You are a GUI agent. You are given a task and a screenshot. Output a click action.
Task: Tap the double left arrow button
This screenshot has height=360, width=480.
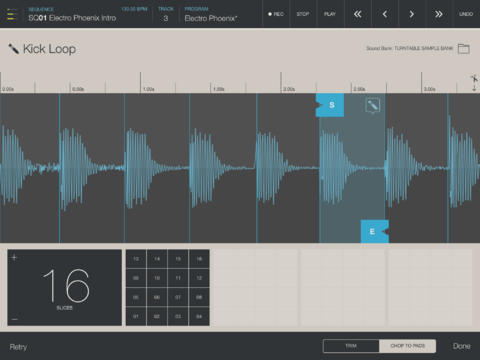coord(357,14)
